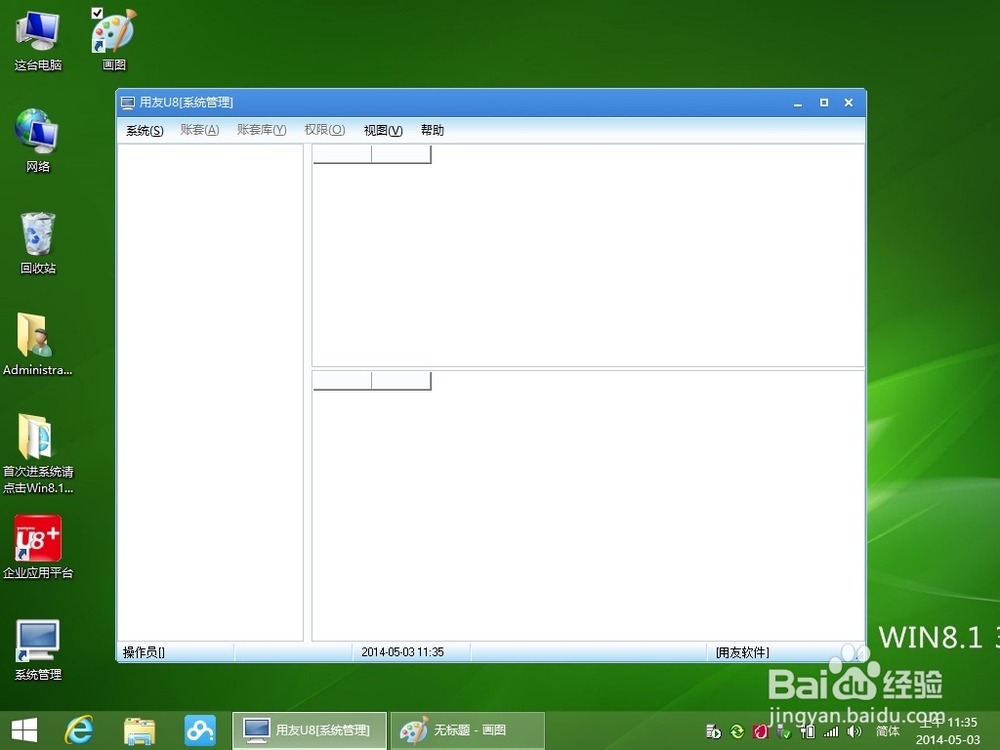Click the right column header in the lower list
Image resolution: width=1000 pixels, height=750 pixels.
[402, 381]
